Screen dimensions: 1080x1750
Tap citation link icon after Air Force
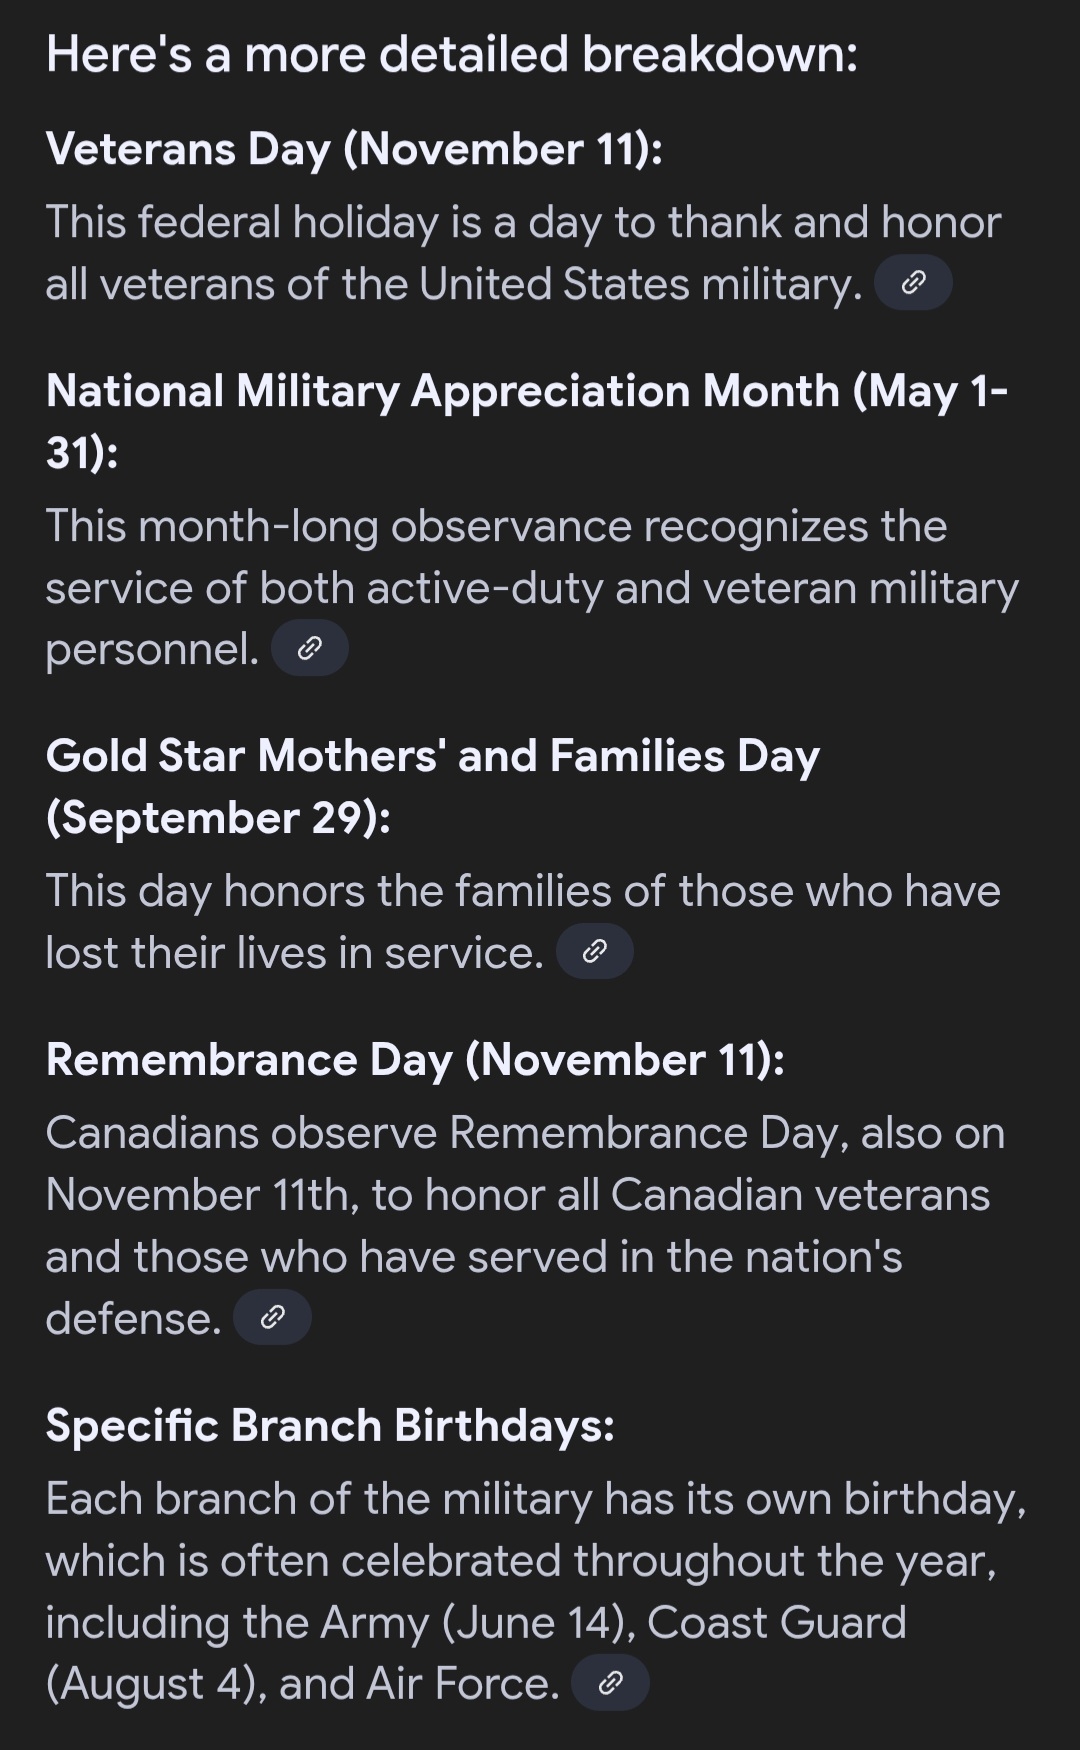click(x=610, y=1684)
